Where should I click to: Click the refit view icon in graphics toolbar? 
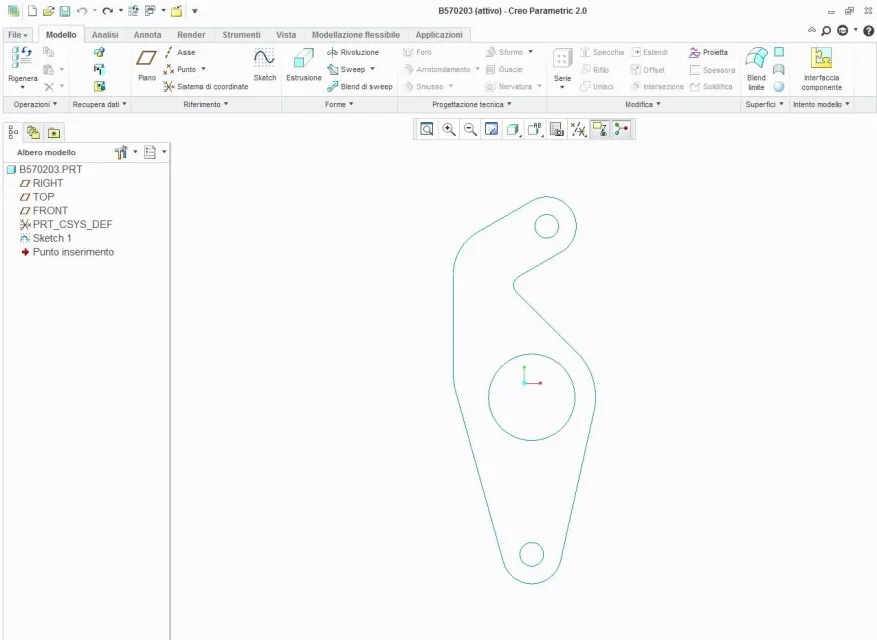(427, 129)
